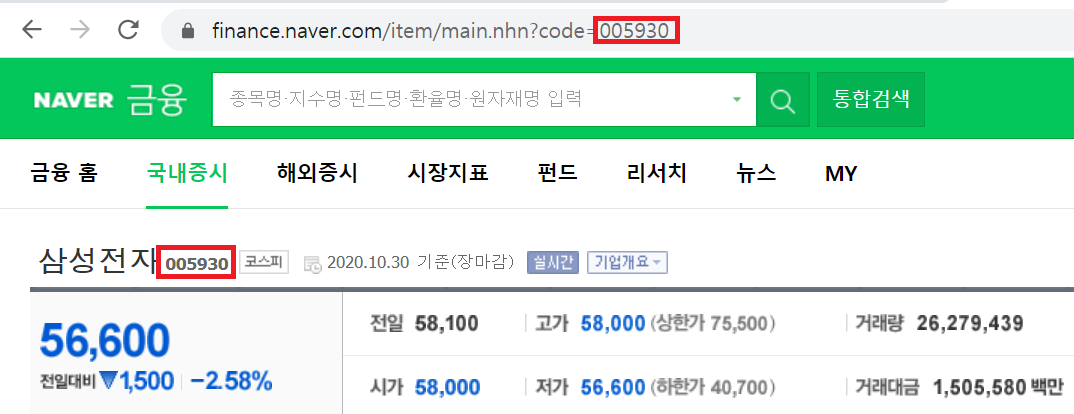This screenshot has width=1074, height=414.
Task: Click the current price 56,600
Action: [105, 341]
